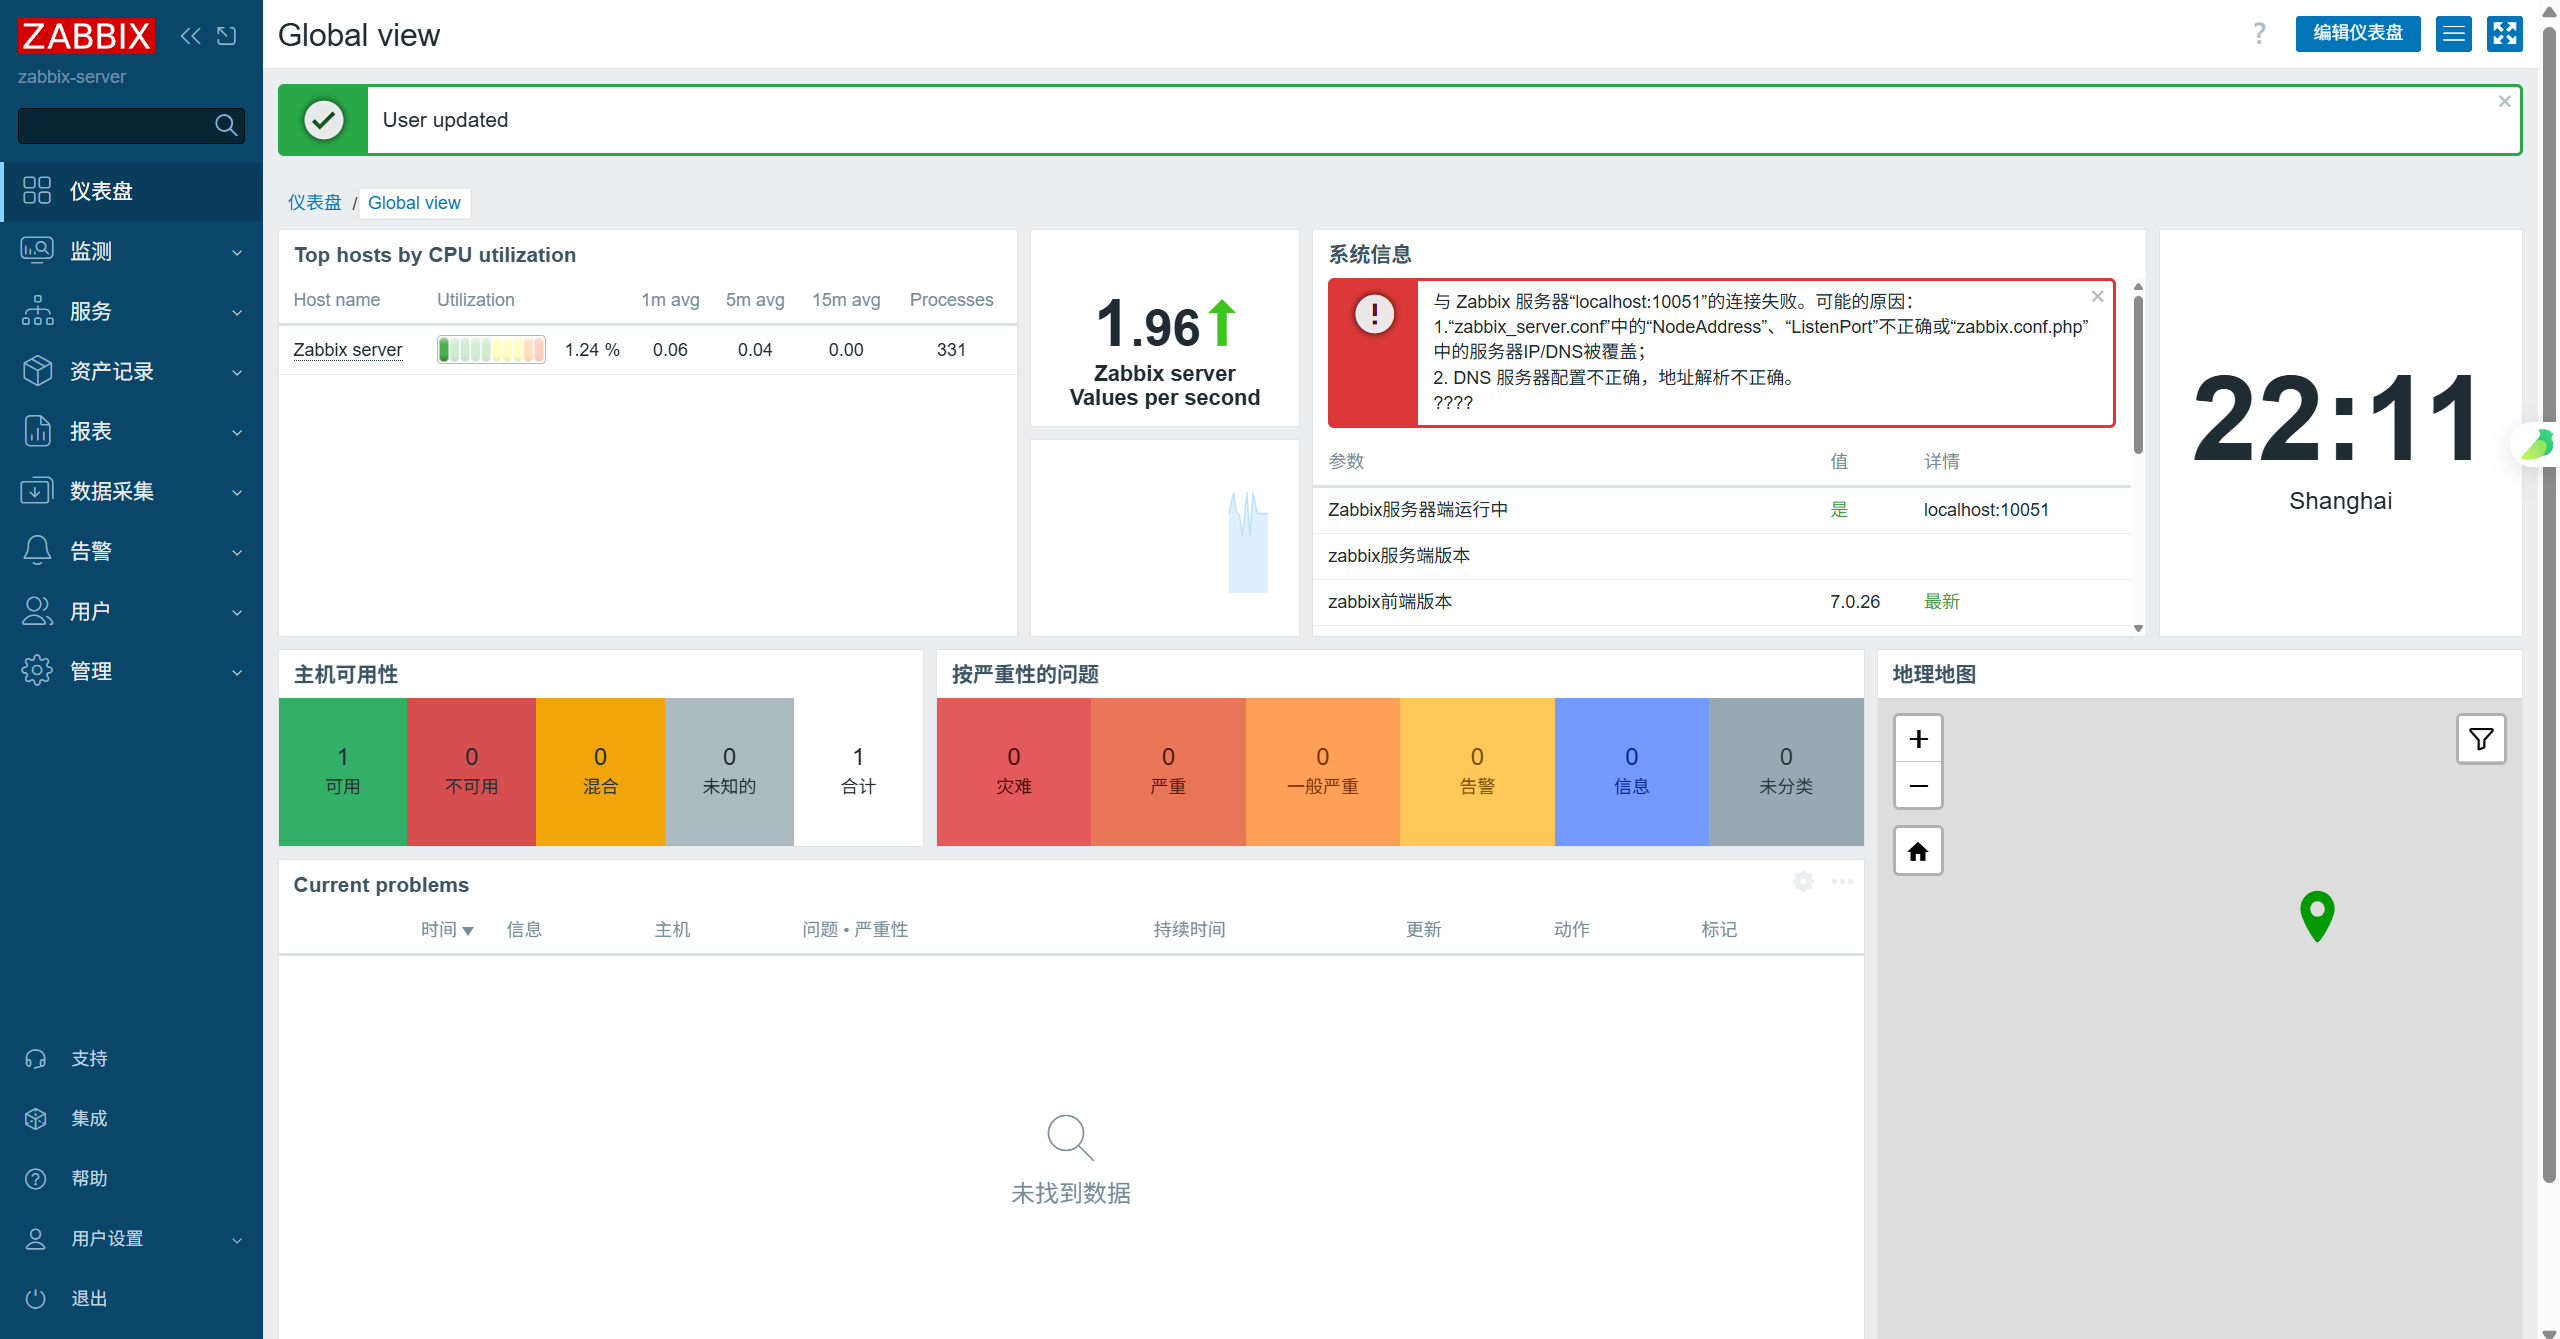Reset geomap to home view

(x=1918, y=851)
